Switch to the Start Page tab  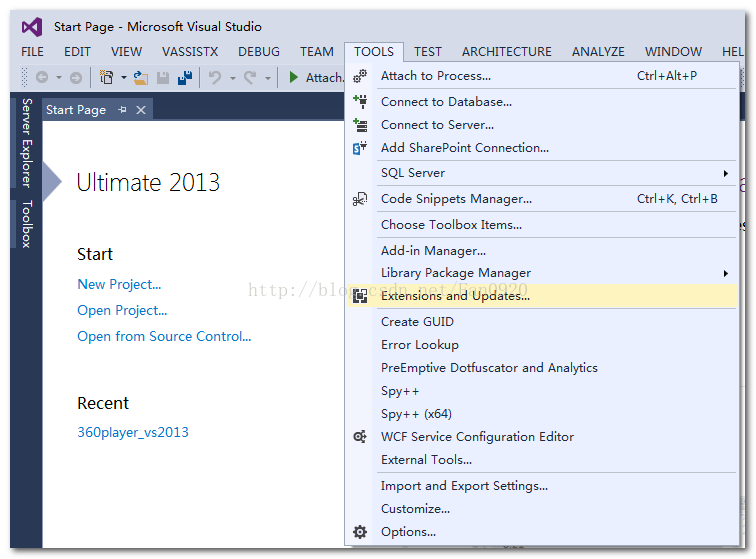point(76,110)
